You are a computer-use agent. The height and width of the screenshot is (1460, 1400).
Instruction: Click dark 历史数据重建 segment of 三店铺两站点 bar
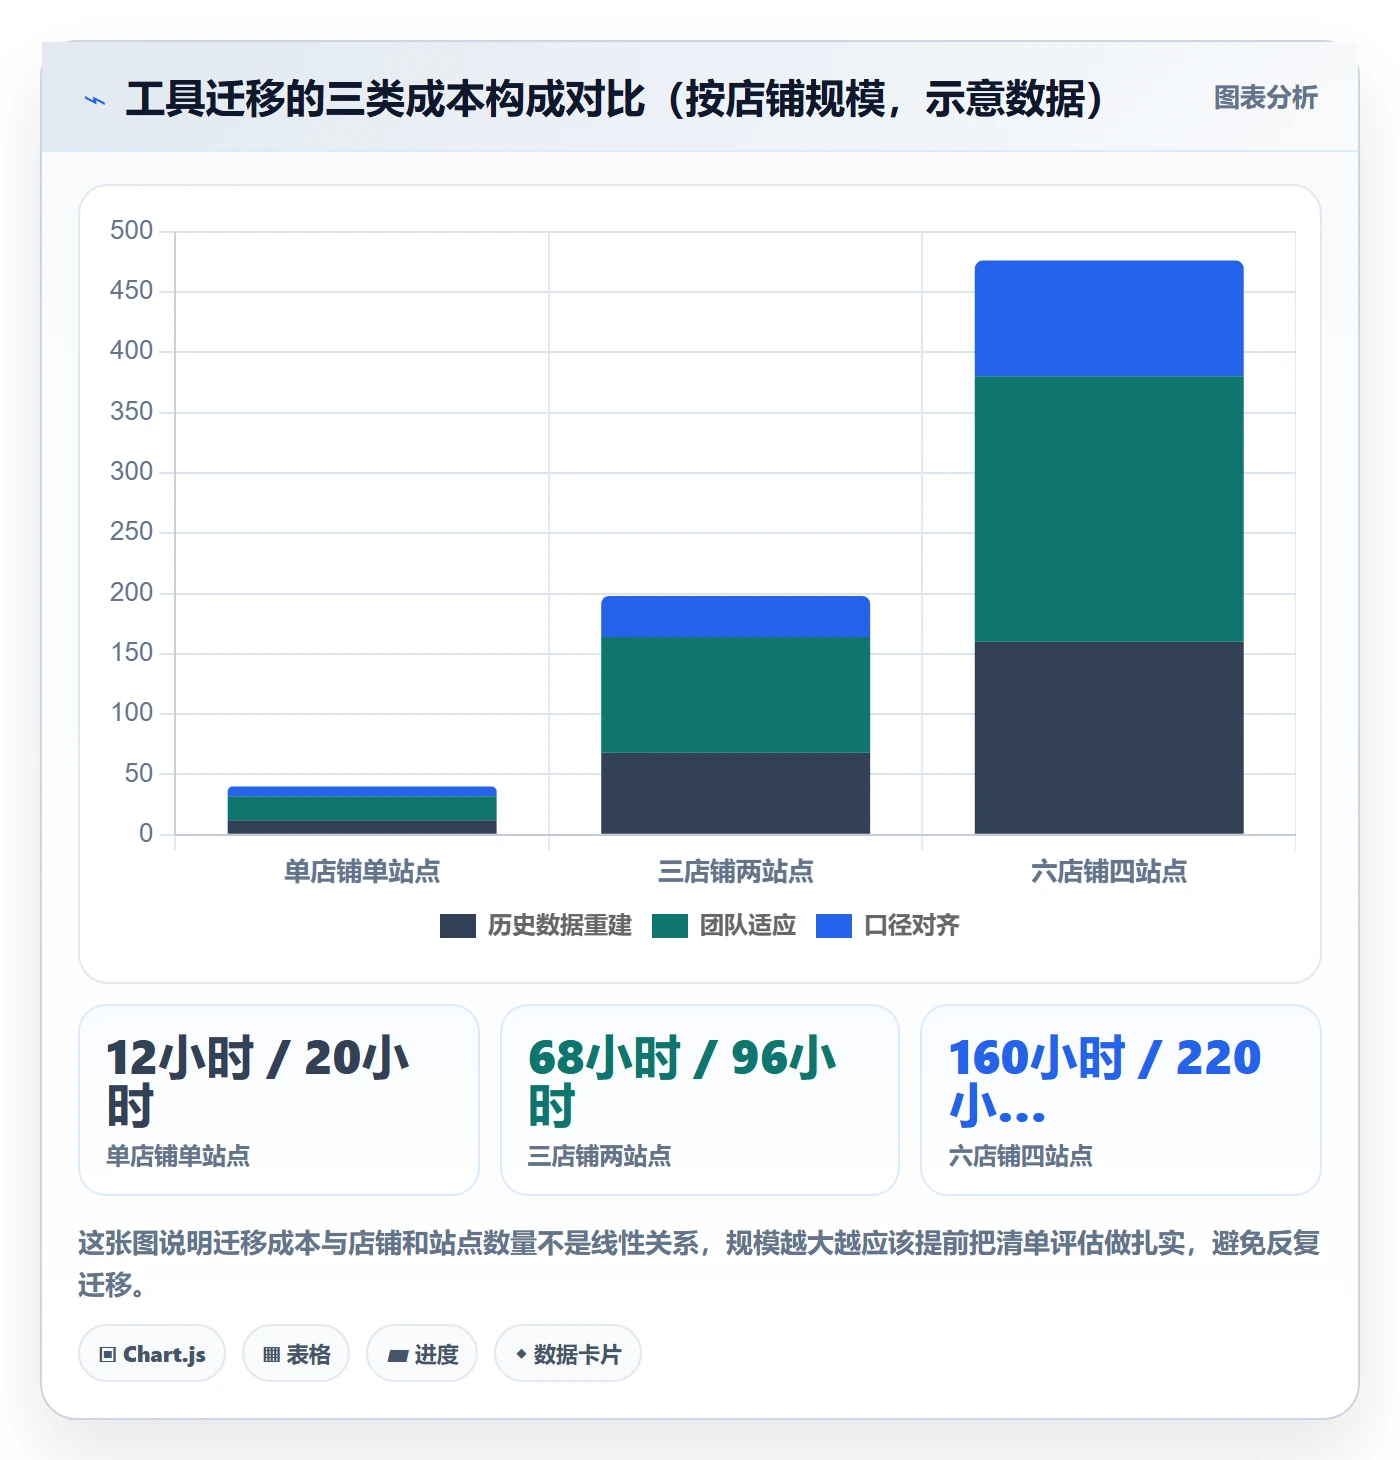point(735,793)
